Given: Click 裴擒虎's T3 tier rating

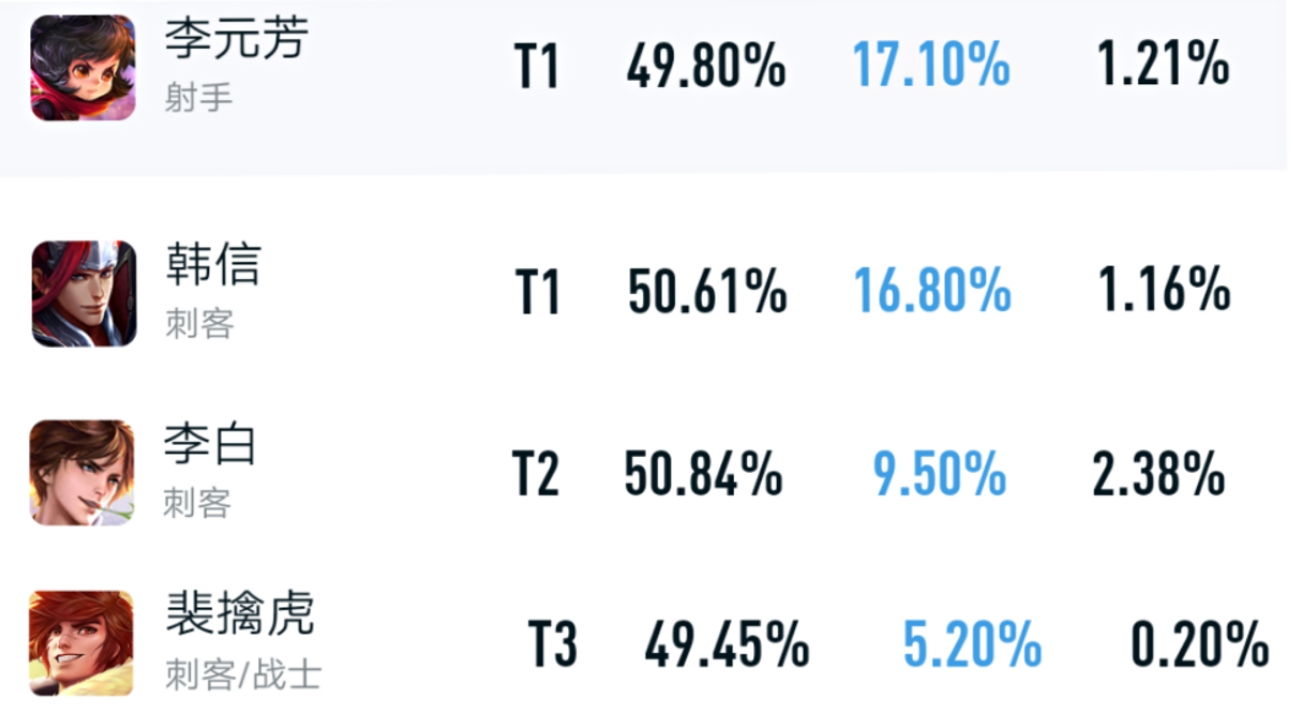Looking at the screenshot, I should coord(553,644).
